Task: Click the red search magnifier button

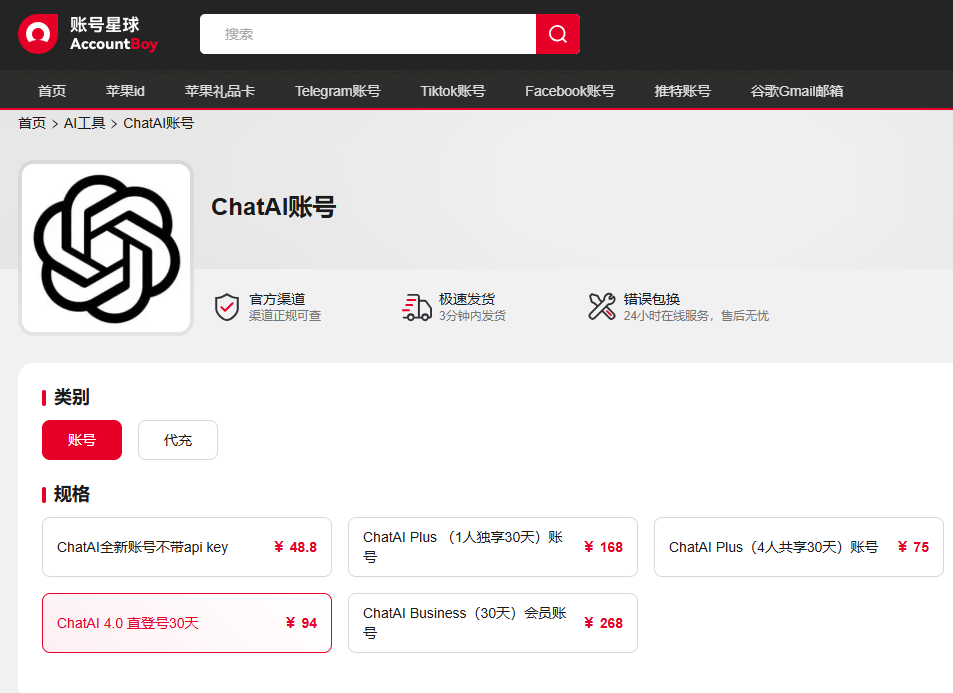Action: (558, 34)
